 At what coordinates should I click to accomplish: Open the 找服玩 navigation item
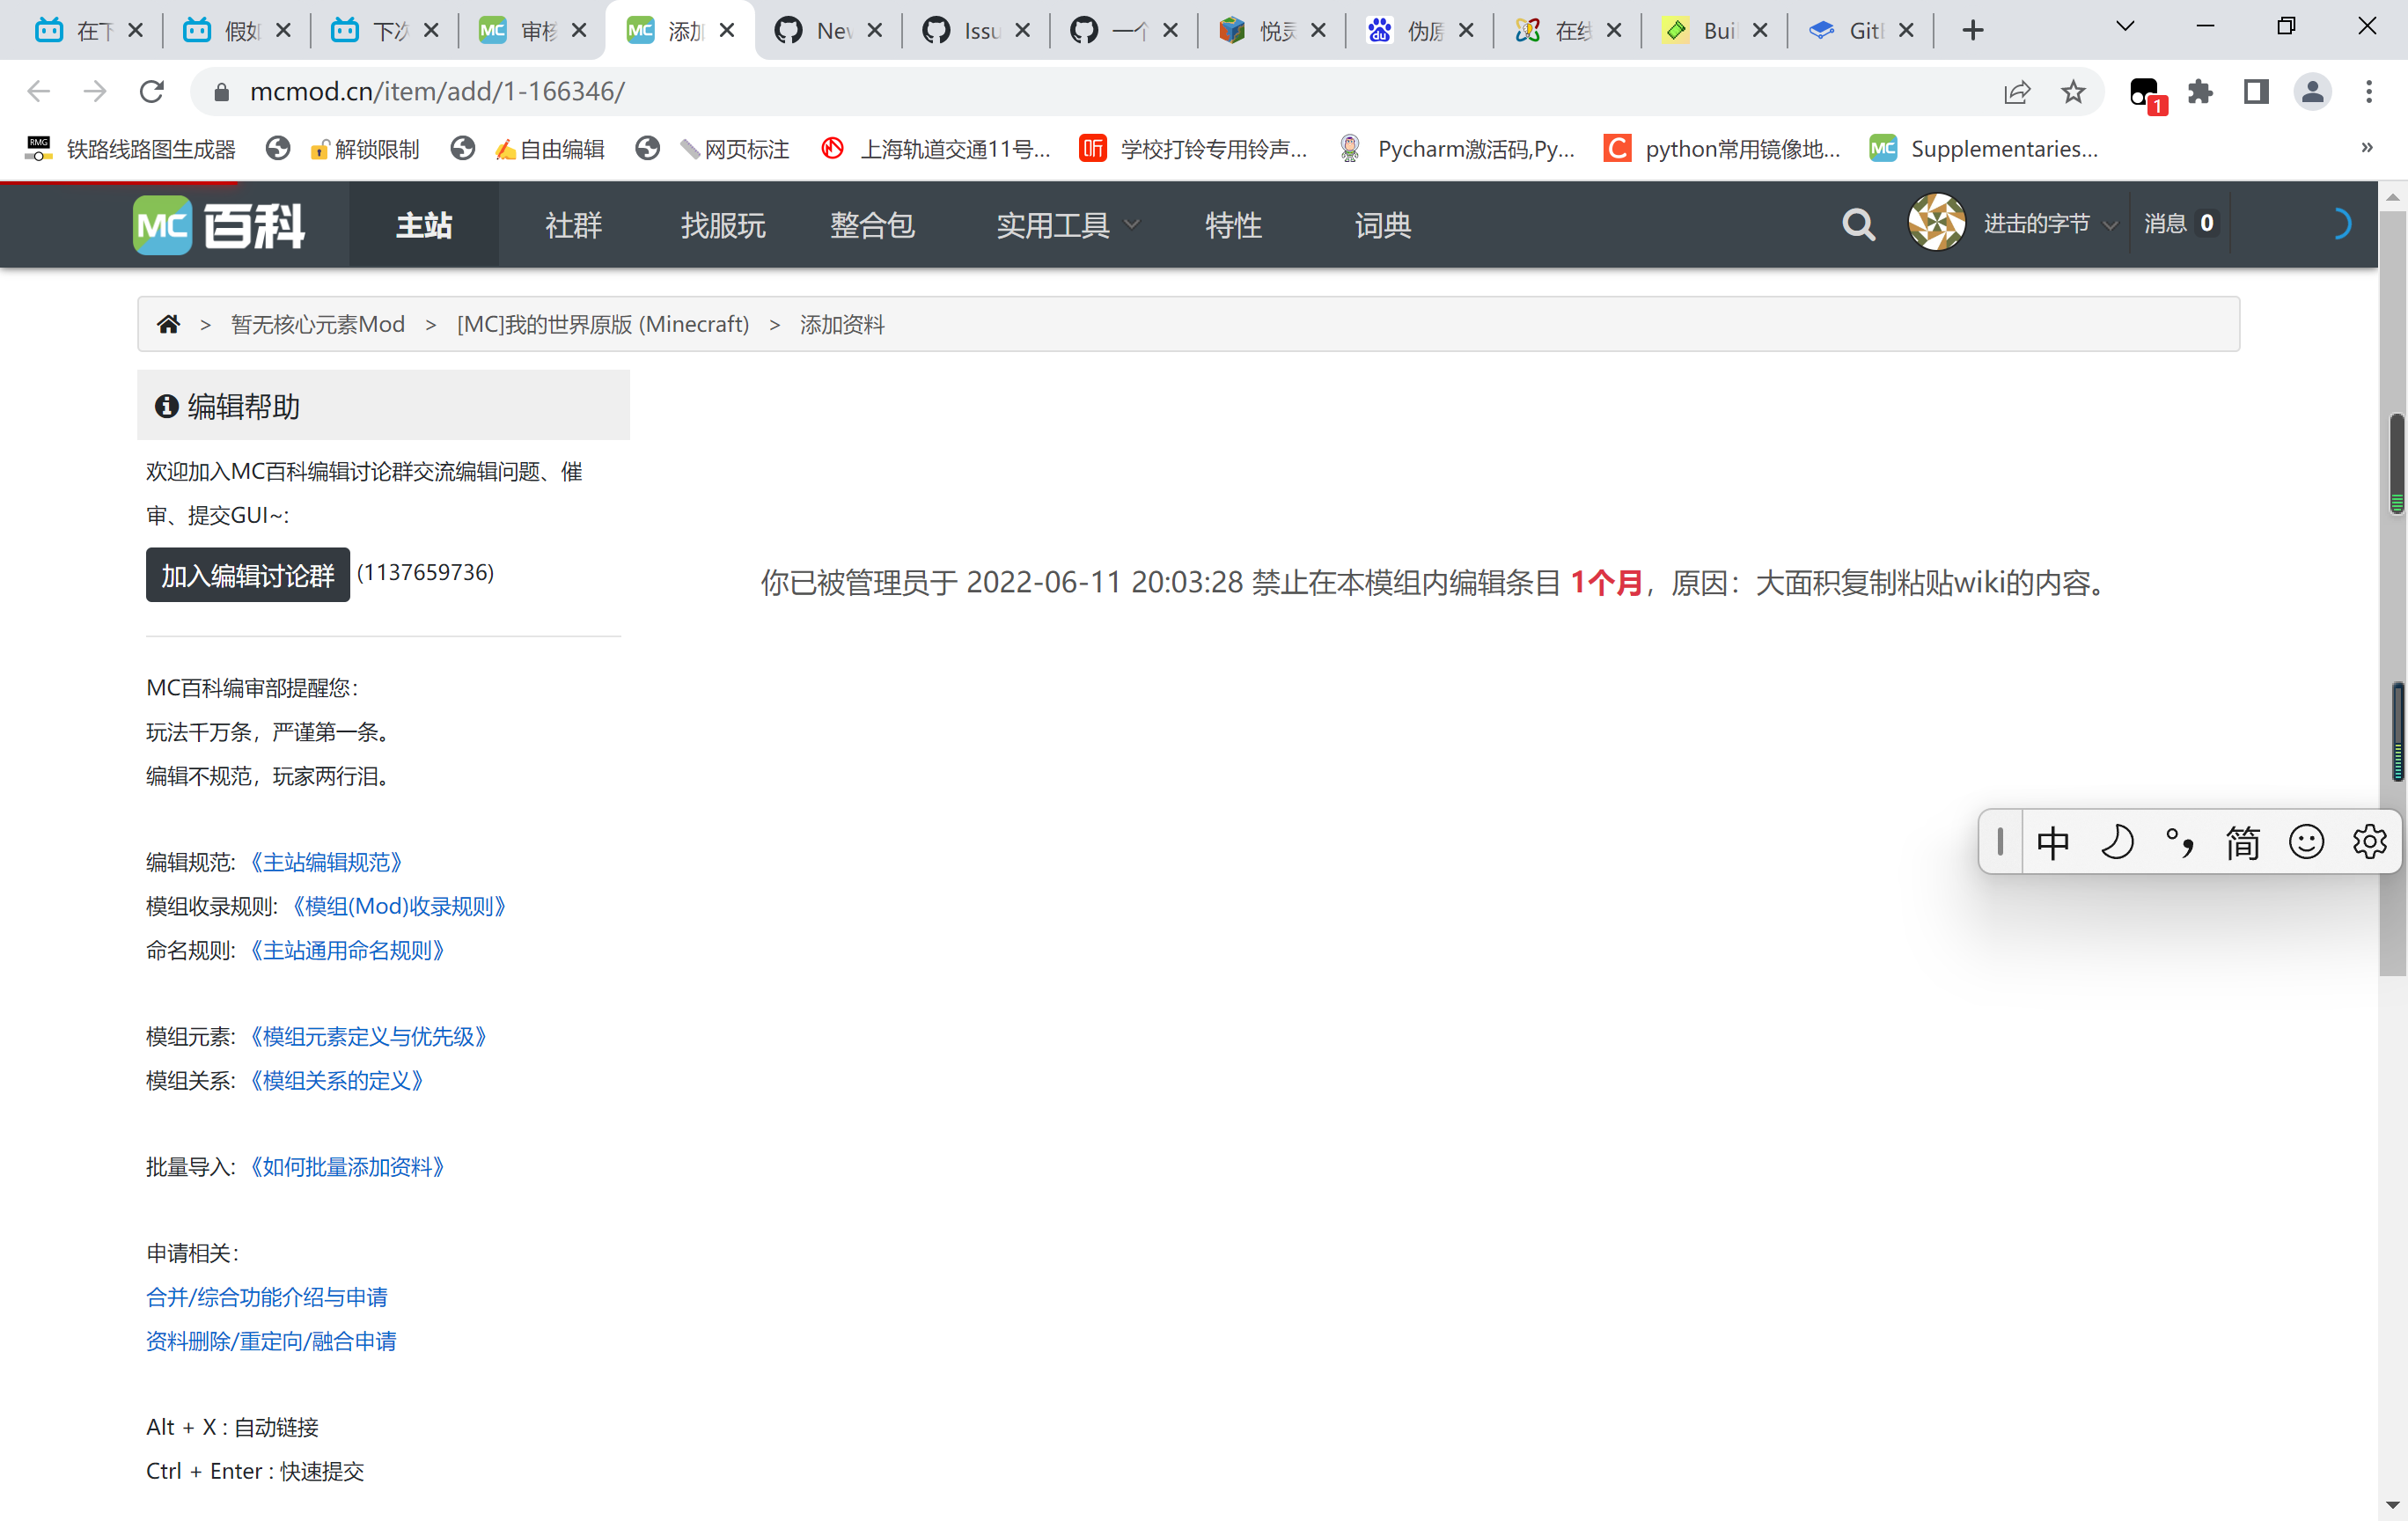(x=723, y=225)
